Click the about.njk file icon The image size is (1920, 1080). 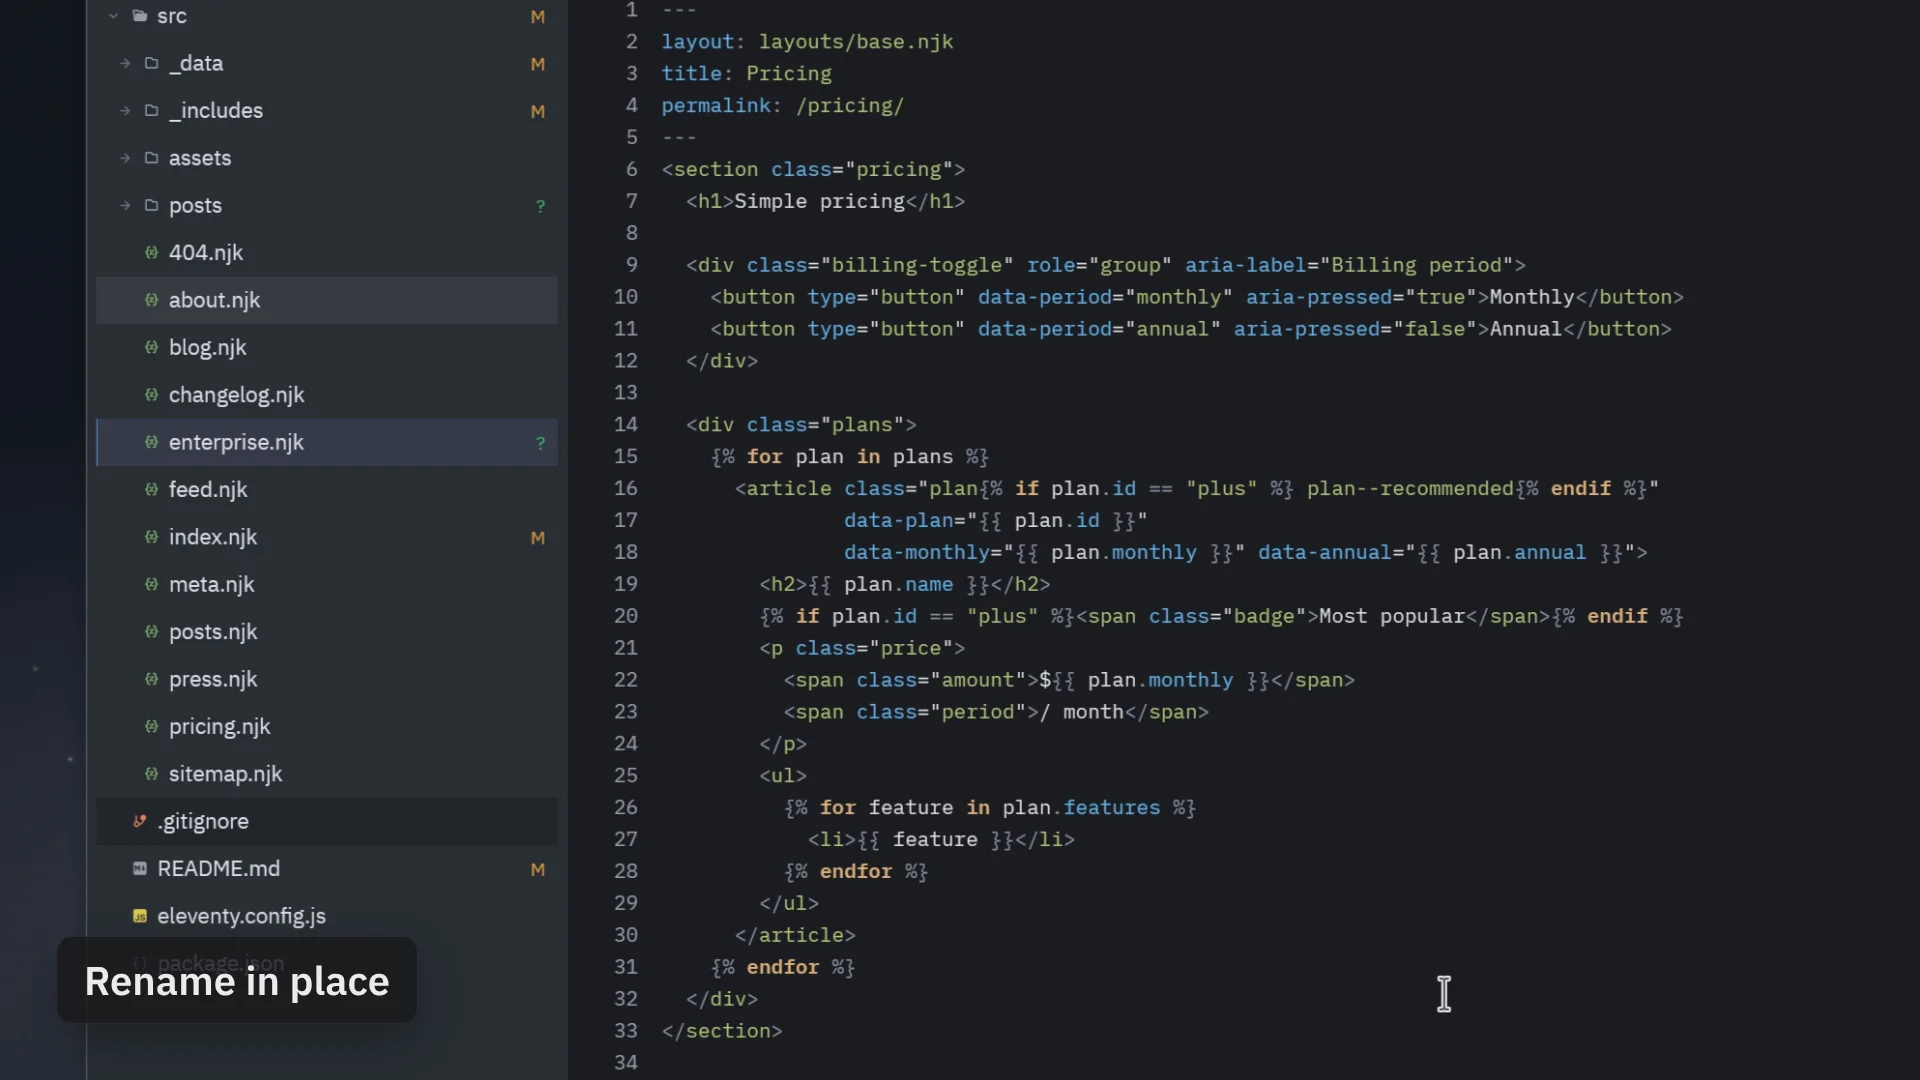click(151, 300)
